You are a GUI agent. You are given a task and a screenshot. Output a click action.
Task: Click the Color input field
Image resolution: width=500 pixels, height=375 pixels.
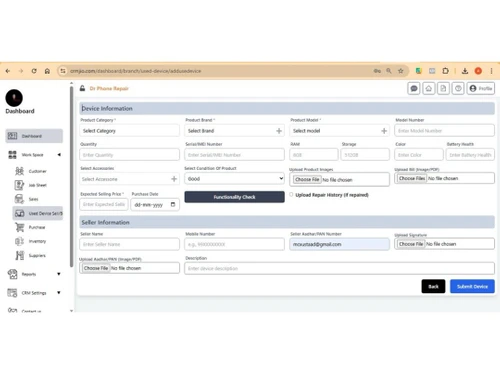click(x=419, y=155)
